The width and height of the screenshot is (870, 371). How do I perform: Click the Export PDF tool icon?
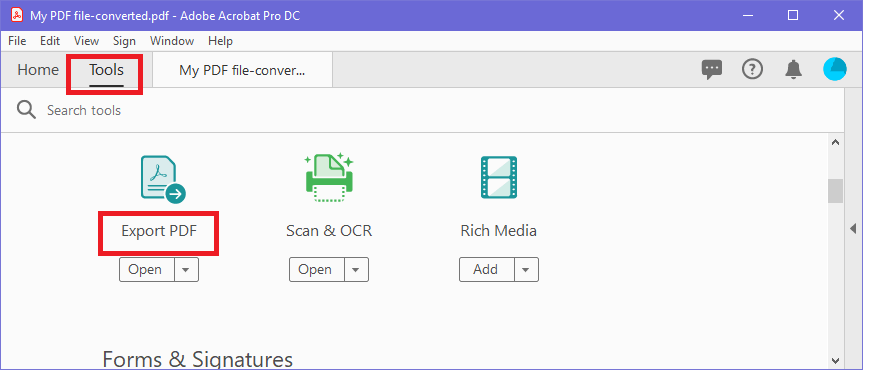[x=163, y=179]
